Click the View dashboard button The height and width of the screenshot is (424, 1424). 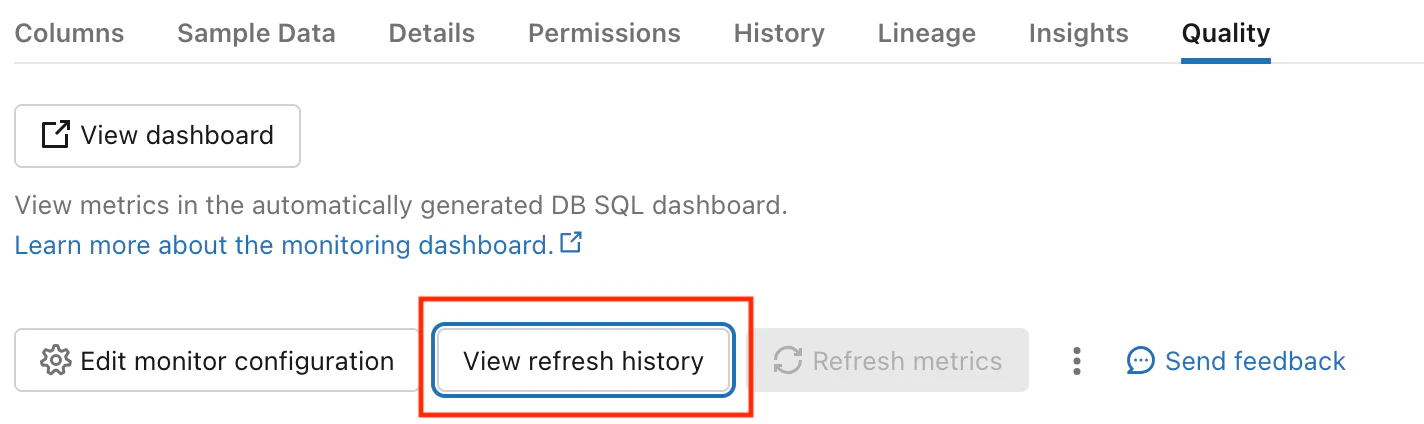[157, 135]
